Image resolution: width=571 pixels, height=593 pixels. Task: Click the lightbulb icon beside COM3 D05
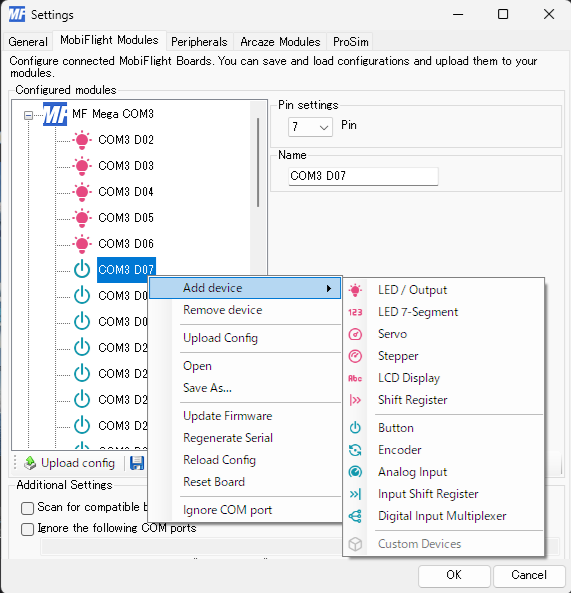82,218
